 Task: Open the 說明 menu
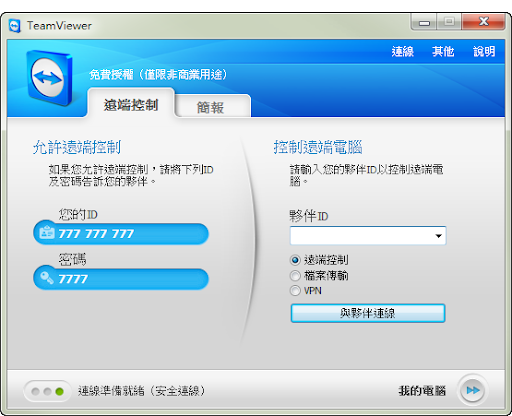[x=484, y=51]
